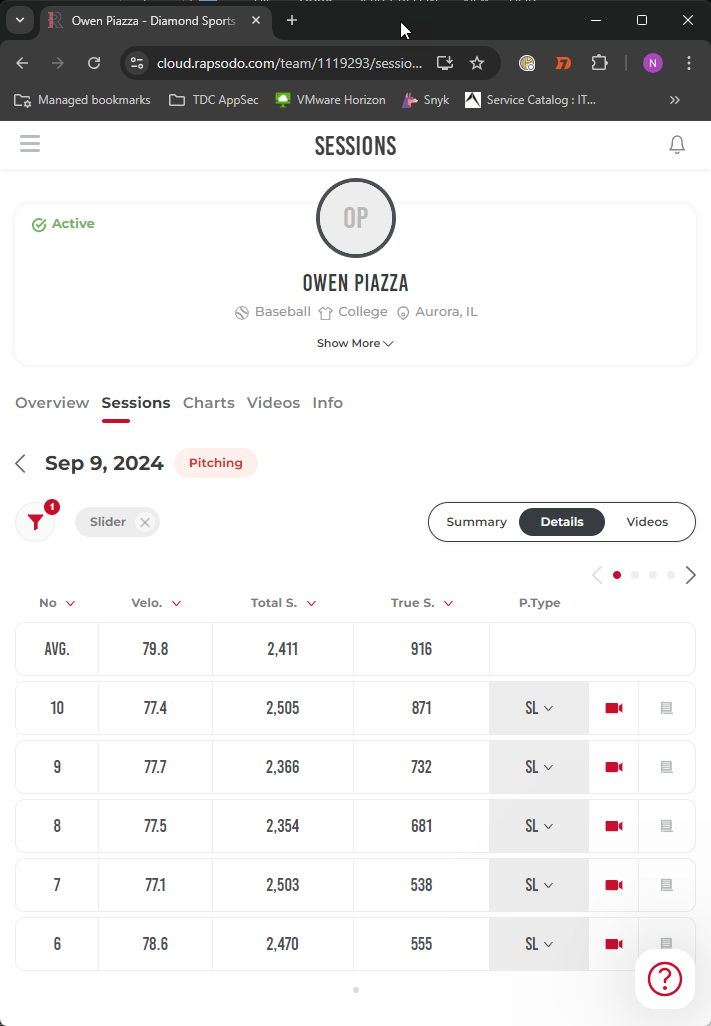This screenshot has height=1026, width=711.
Task: Show next table columns page arrow
Action: pyautogui.click(x=691, y=575)
